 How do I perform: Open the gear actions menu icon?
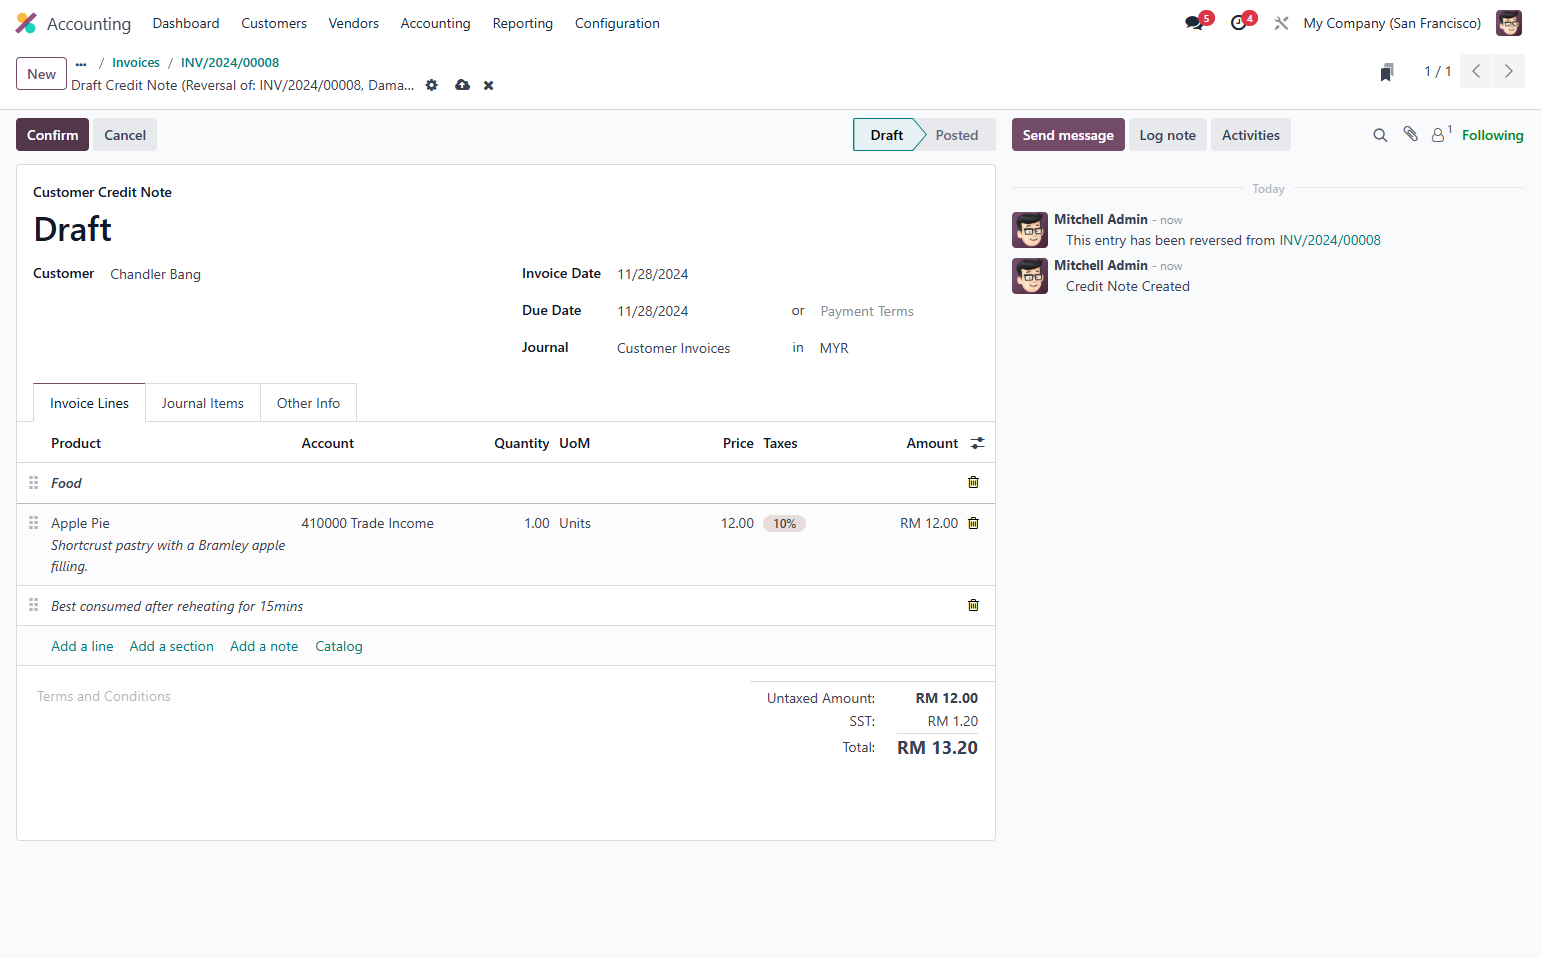[432, 85]
